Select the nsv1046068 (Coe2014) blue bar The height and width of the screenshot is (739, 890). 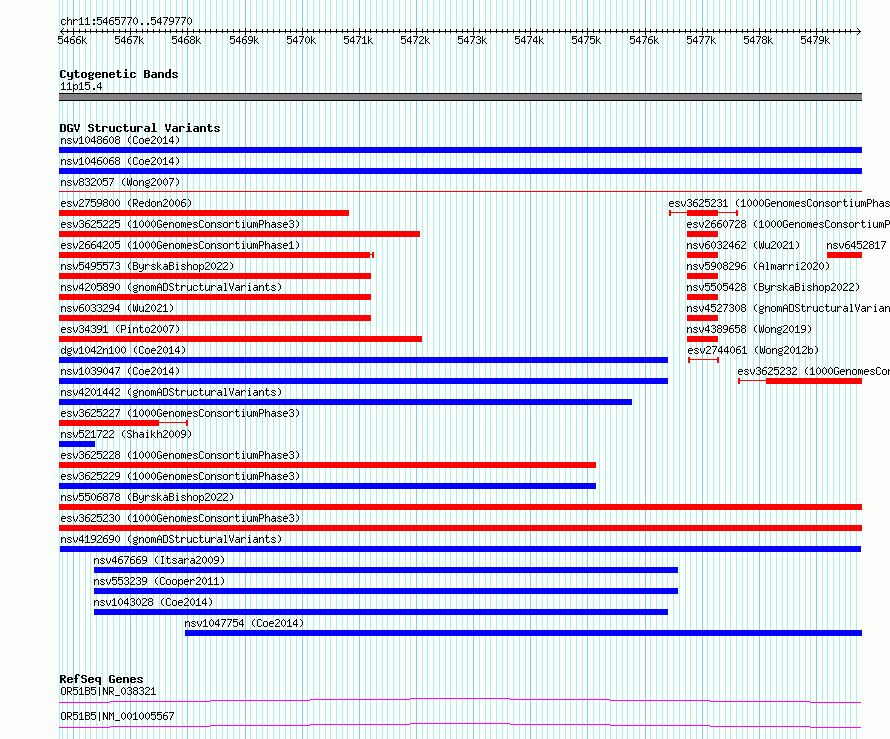[x=460, y=171]
